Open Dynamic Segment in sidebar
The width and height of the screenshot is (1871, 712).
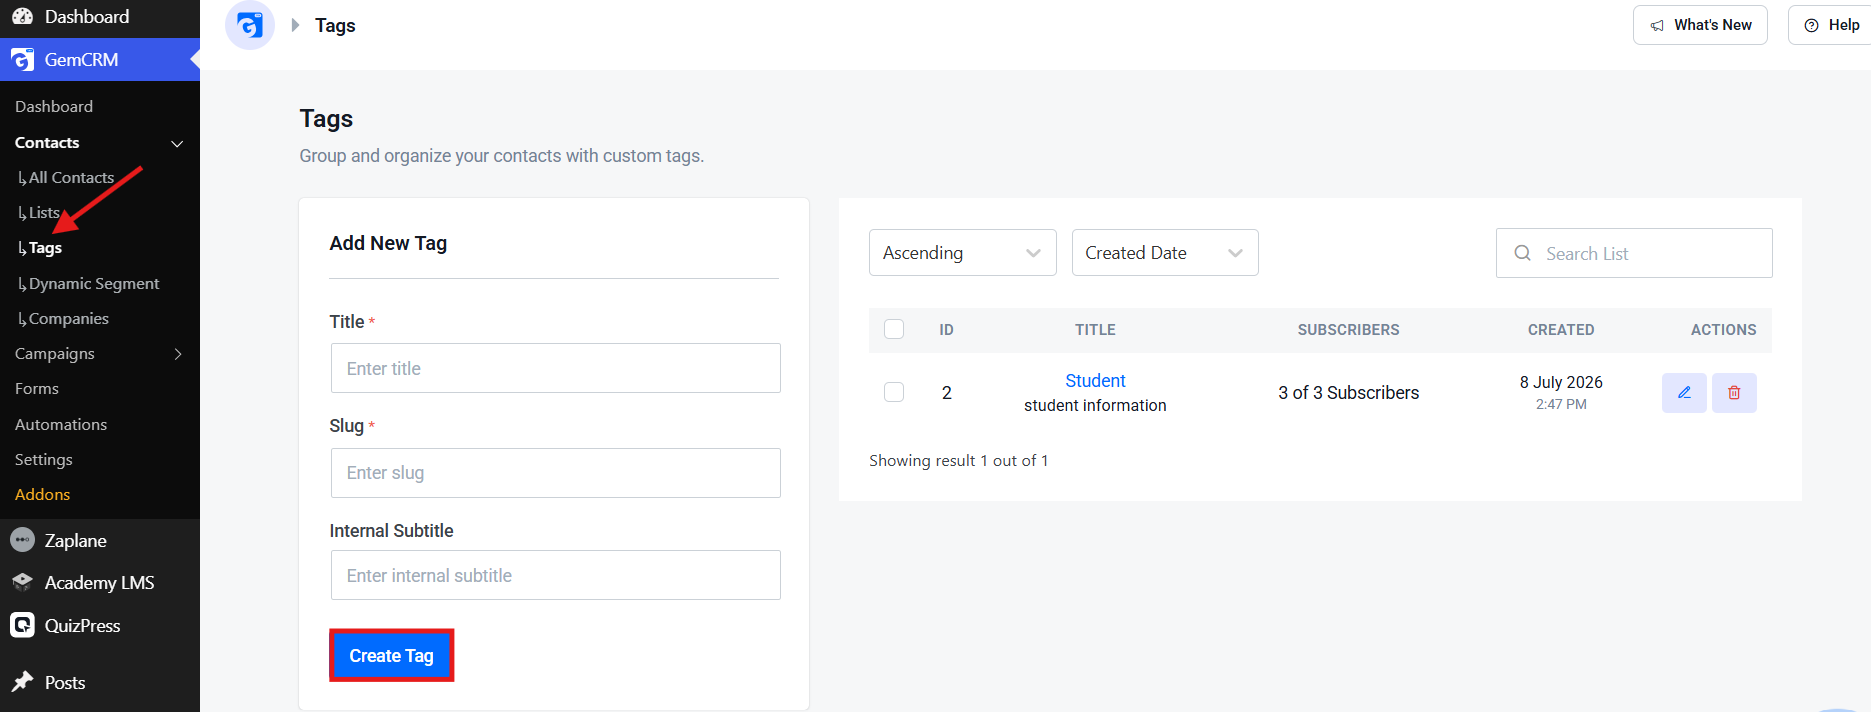pyautogui.click(x=94, y=284)
